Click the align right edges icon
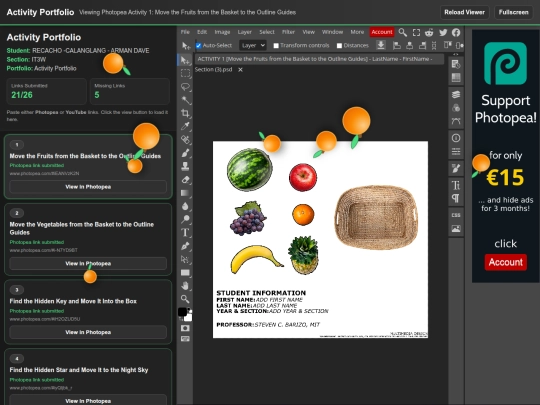 (422, 45)
